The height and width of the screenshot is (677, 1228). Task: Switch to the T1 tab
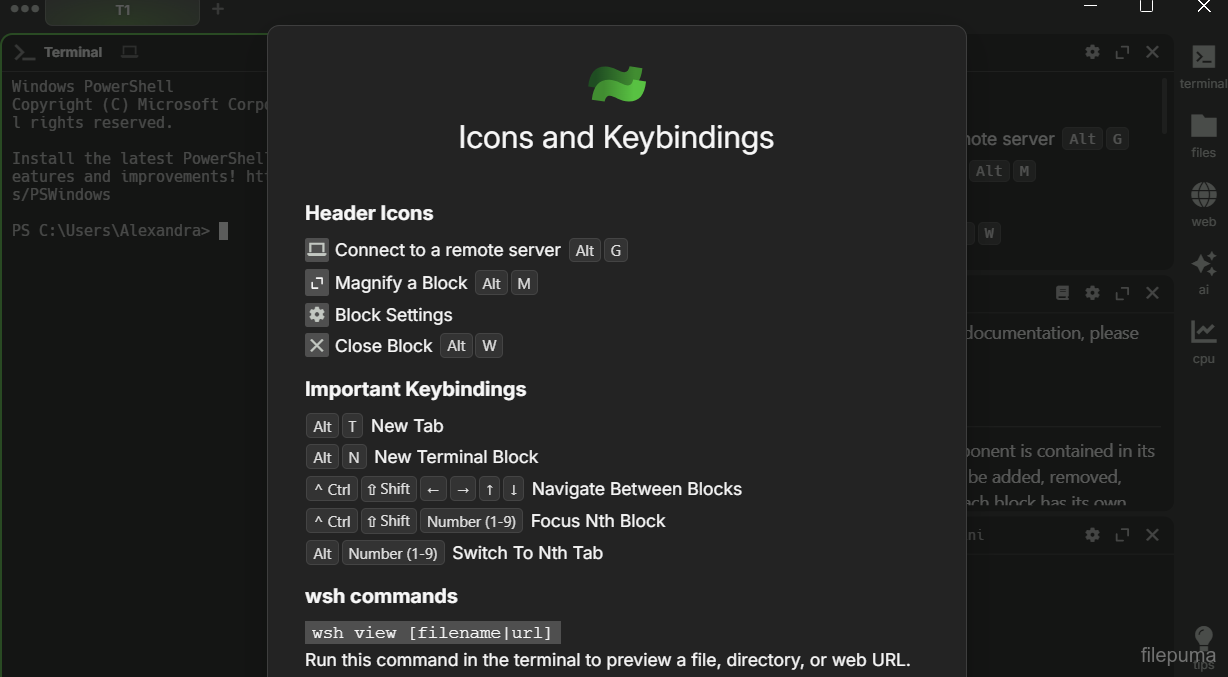(x=122, y=10)
